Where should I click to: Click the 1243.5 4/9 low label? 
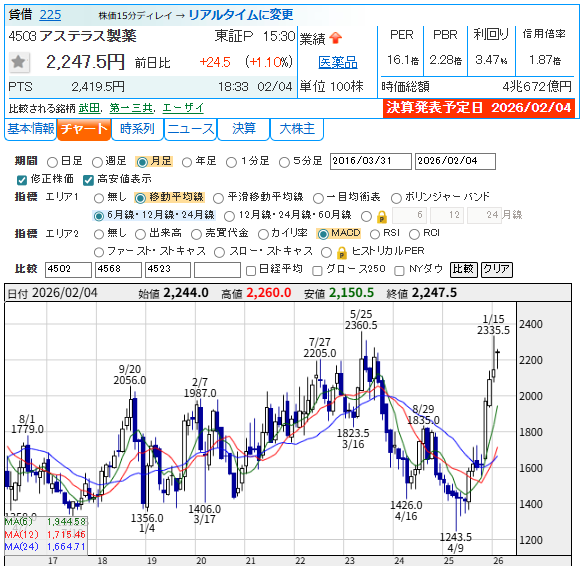pos(456,542)
